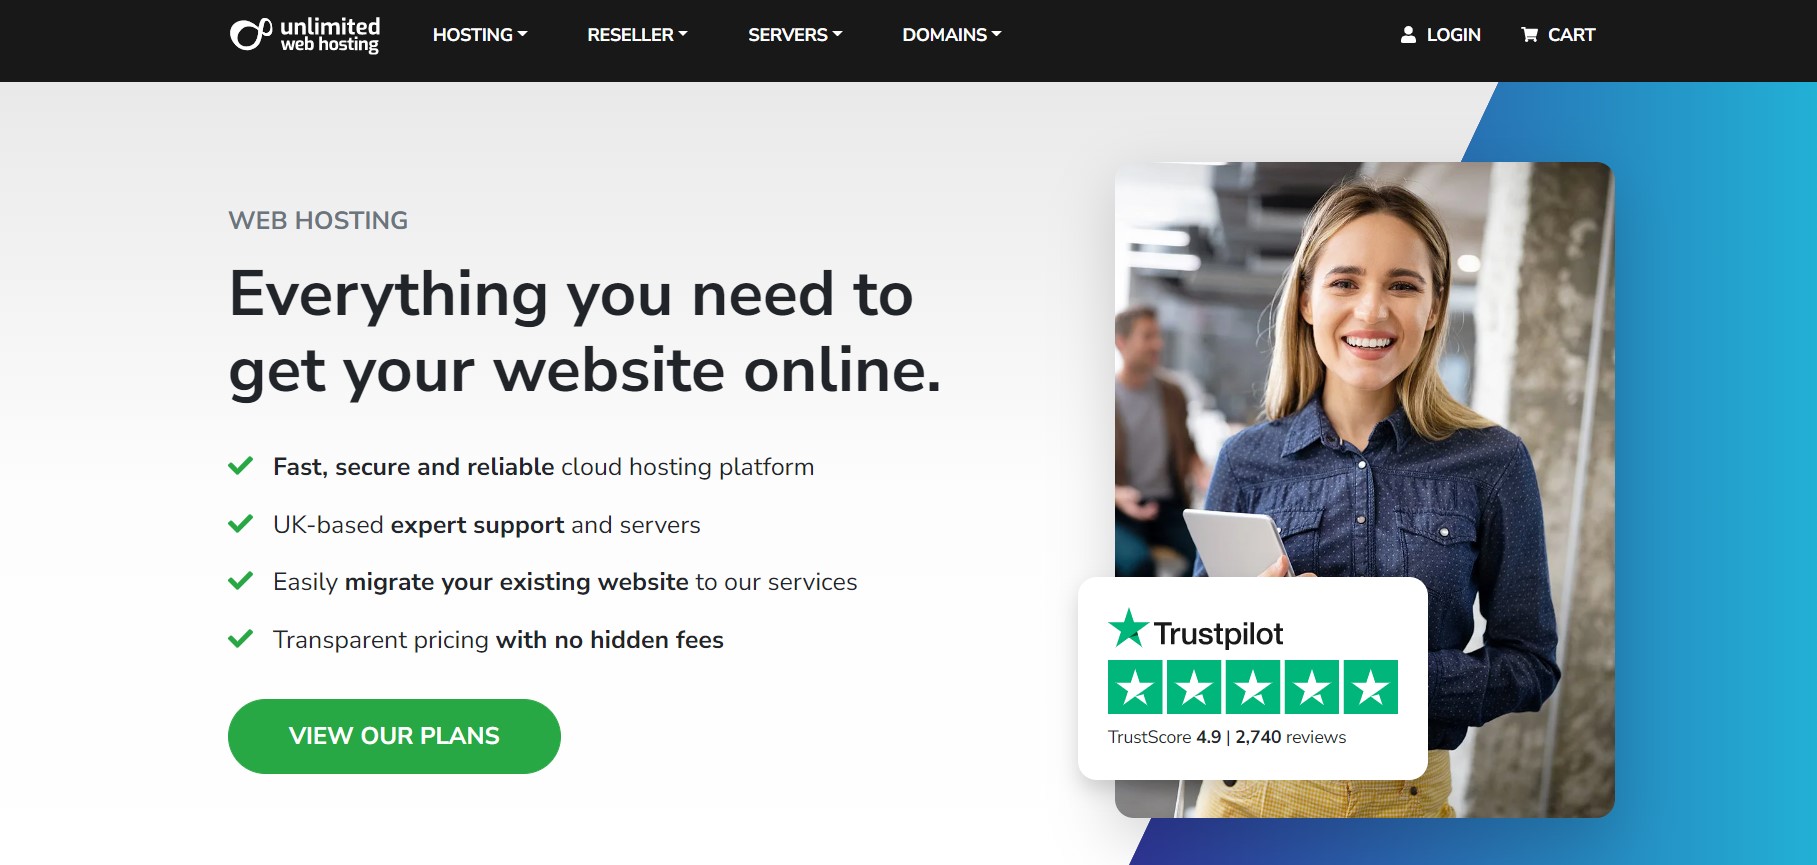Click the third Trustpilot rating star

[1253, 687]
